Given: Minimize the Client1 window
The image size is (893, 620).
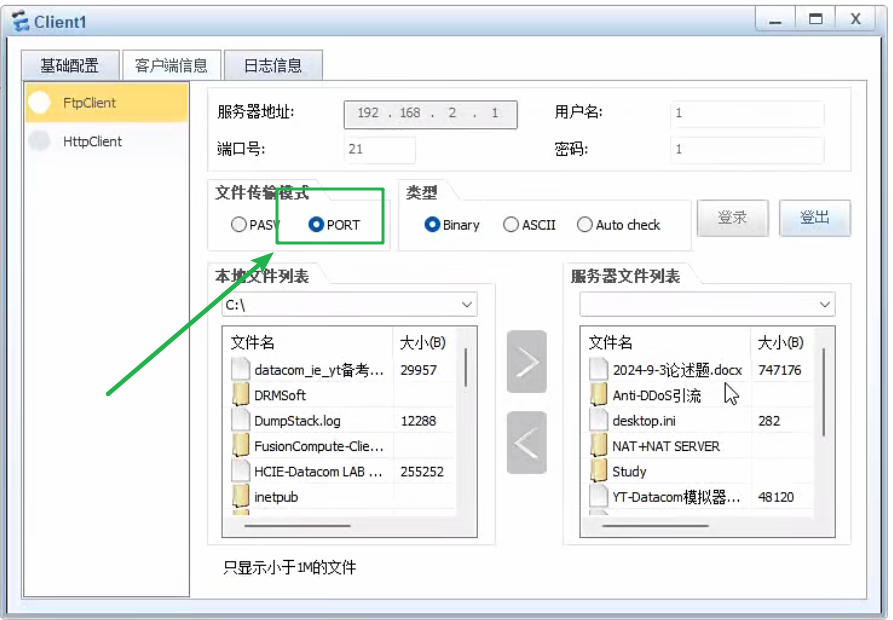Looking at the screenshot, I should click(x=775, y=19).
